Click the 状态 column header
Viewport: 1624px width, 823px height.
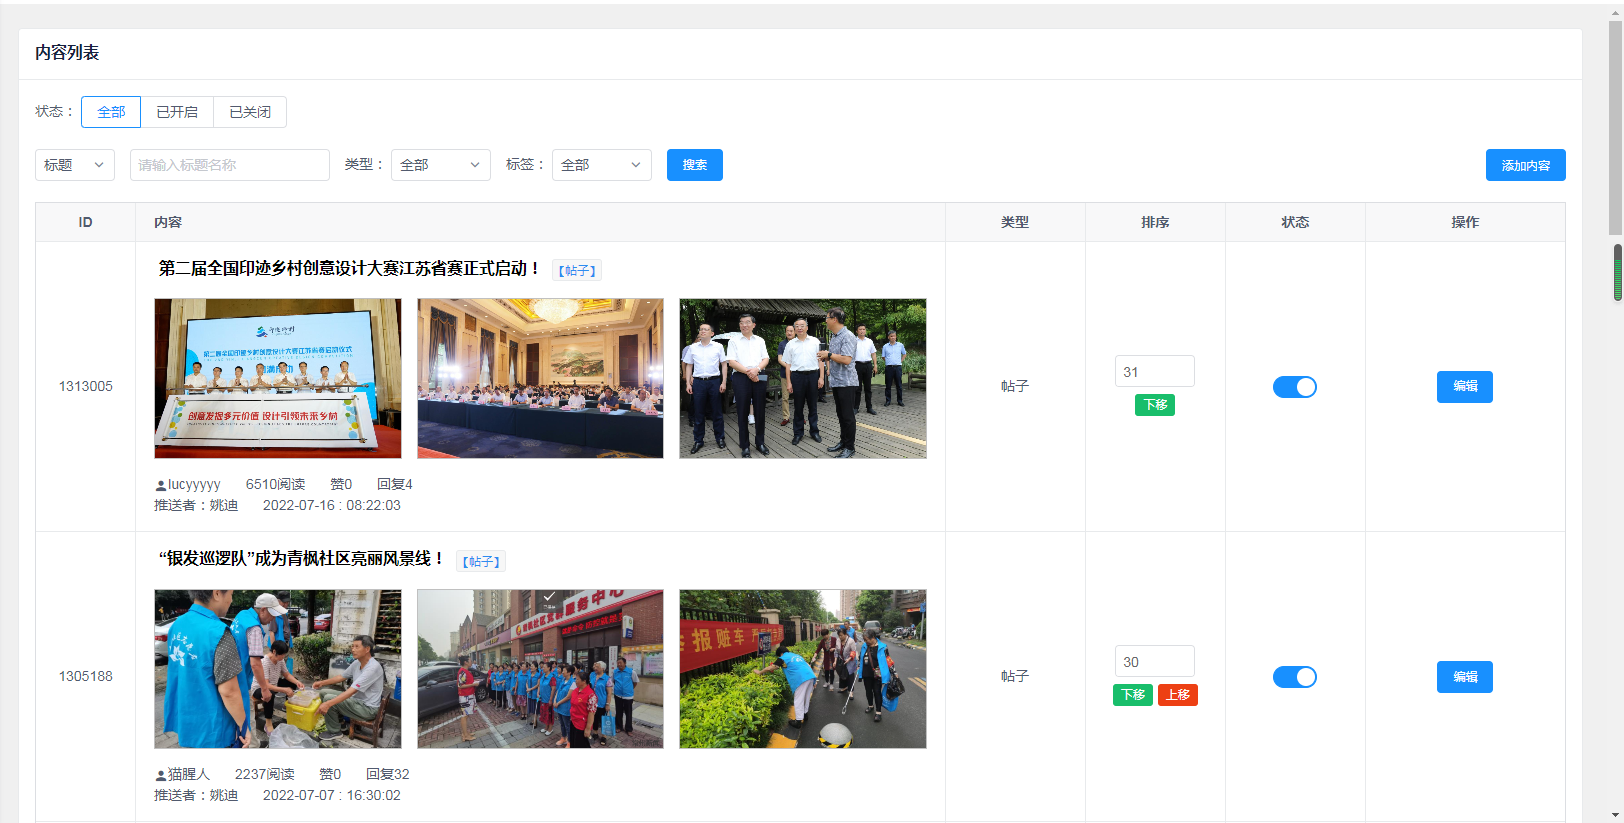pyautogui.click(x=1295, y=222)
